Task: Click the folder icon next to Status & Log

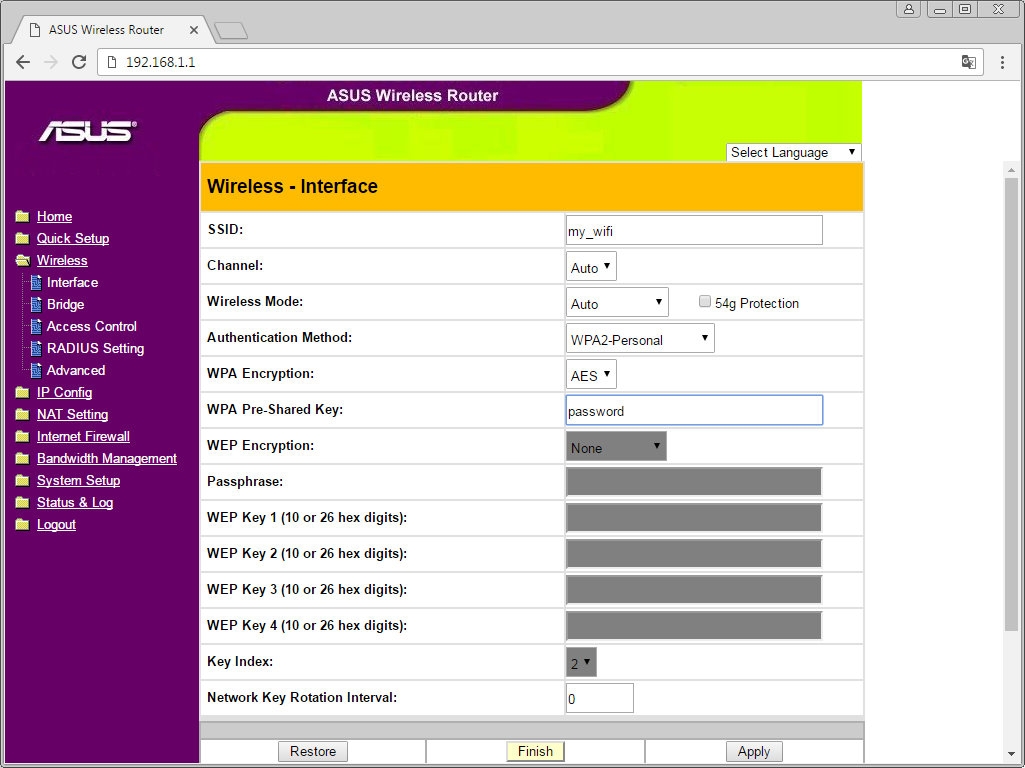Action: [22, 503]
